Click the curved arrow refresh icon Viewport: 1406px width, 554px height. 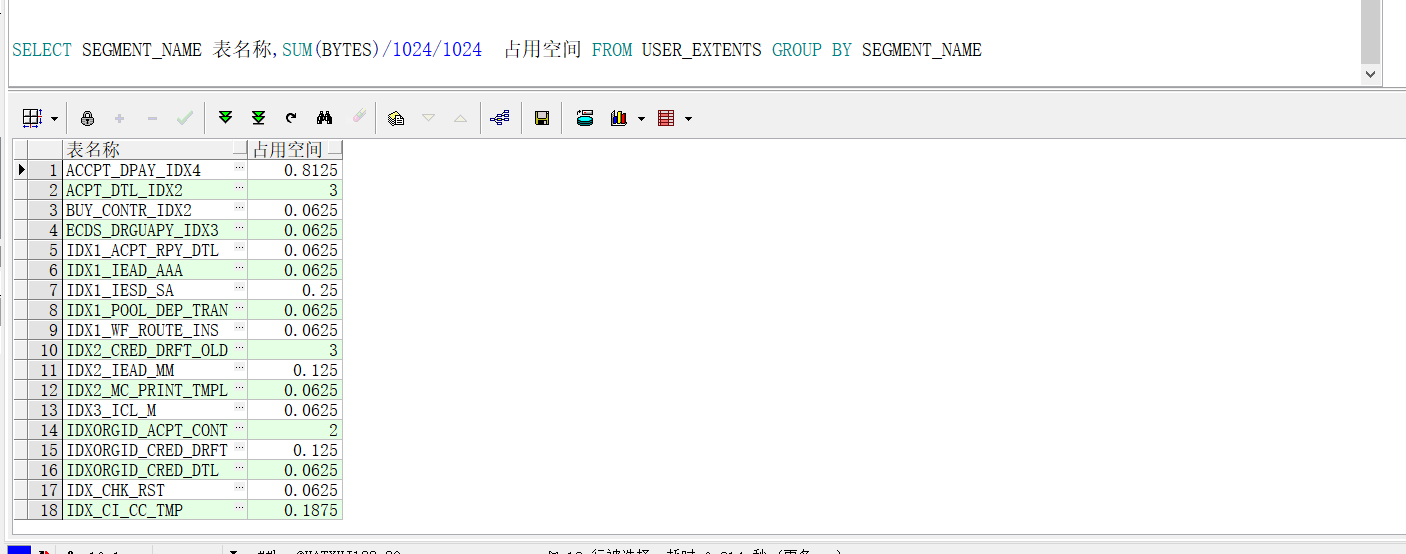pos(291,118)
